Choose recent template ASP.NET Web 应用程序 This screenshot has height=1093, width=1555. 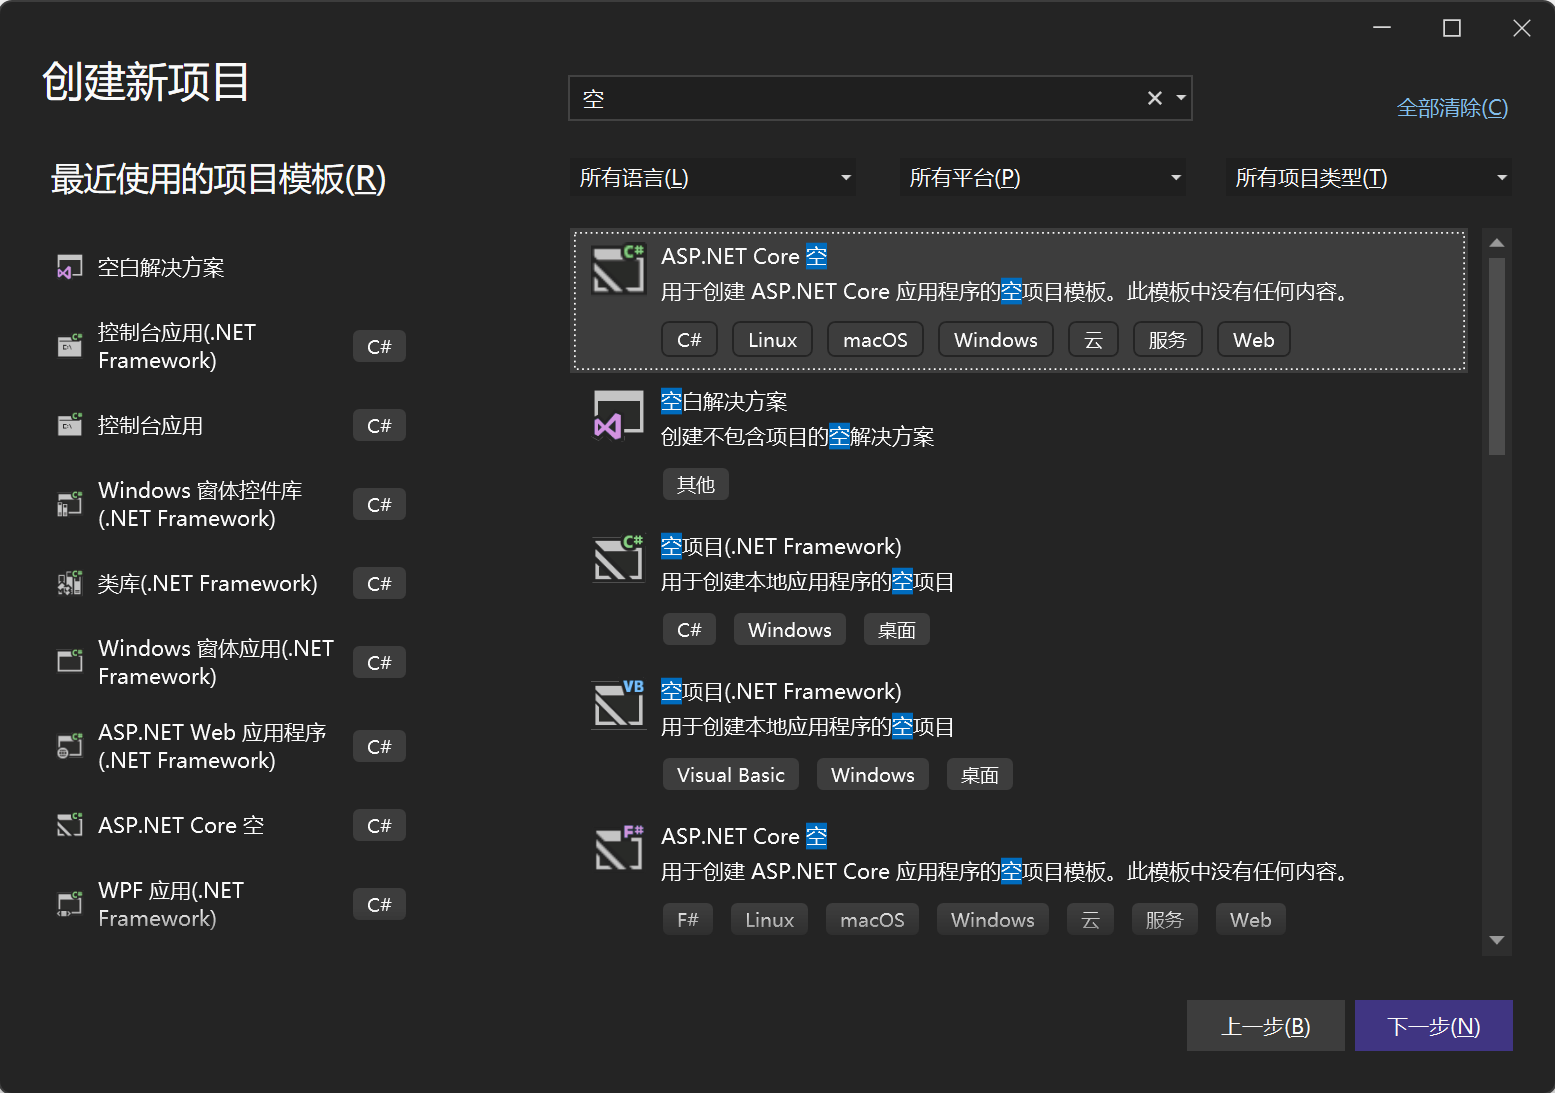[x=212, y=746]
